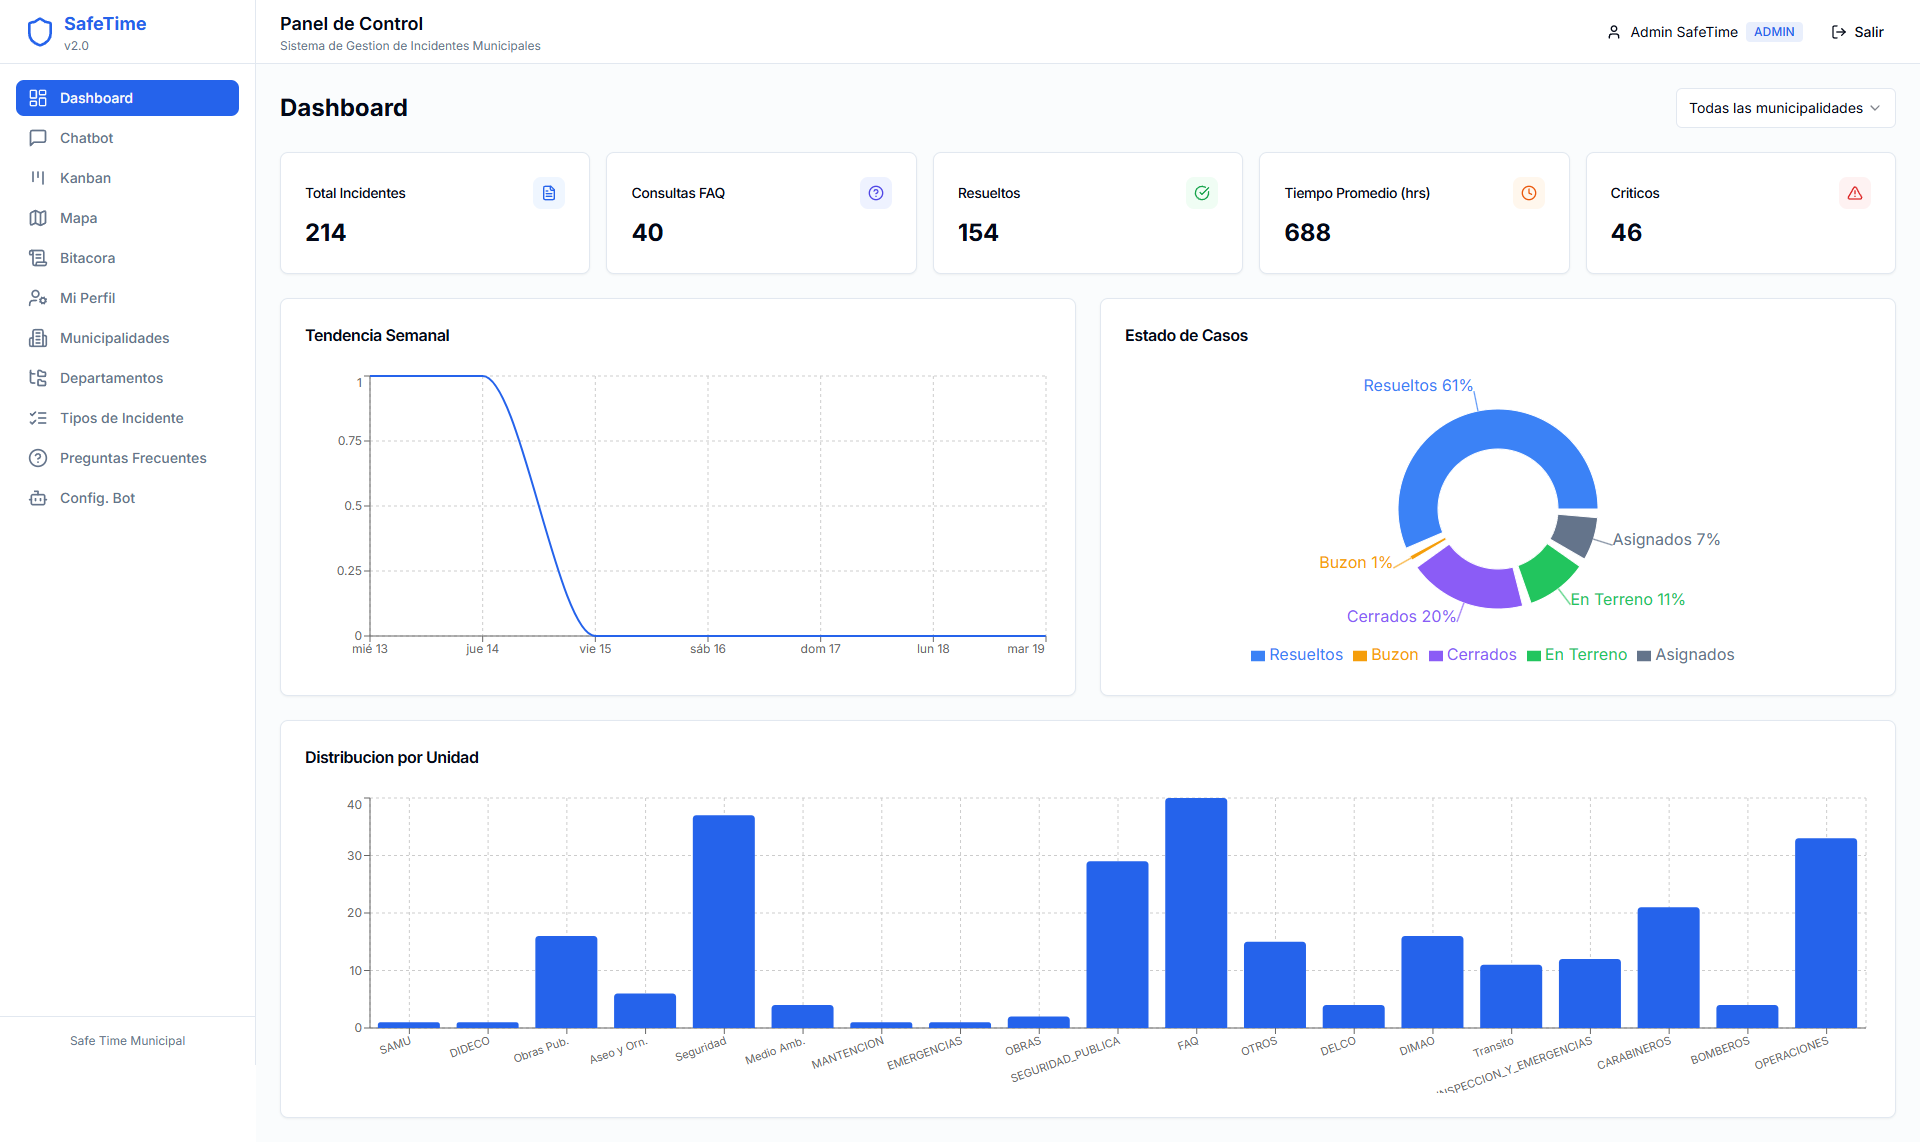Click the Obras Pub. bar in chart
Image resolution: width=1920 pixels, height=1142 pixels.
point(566,981)
